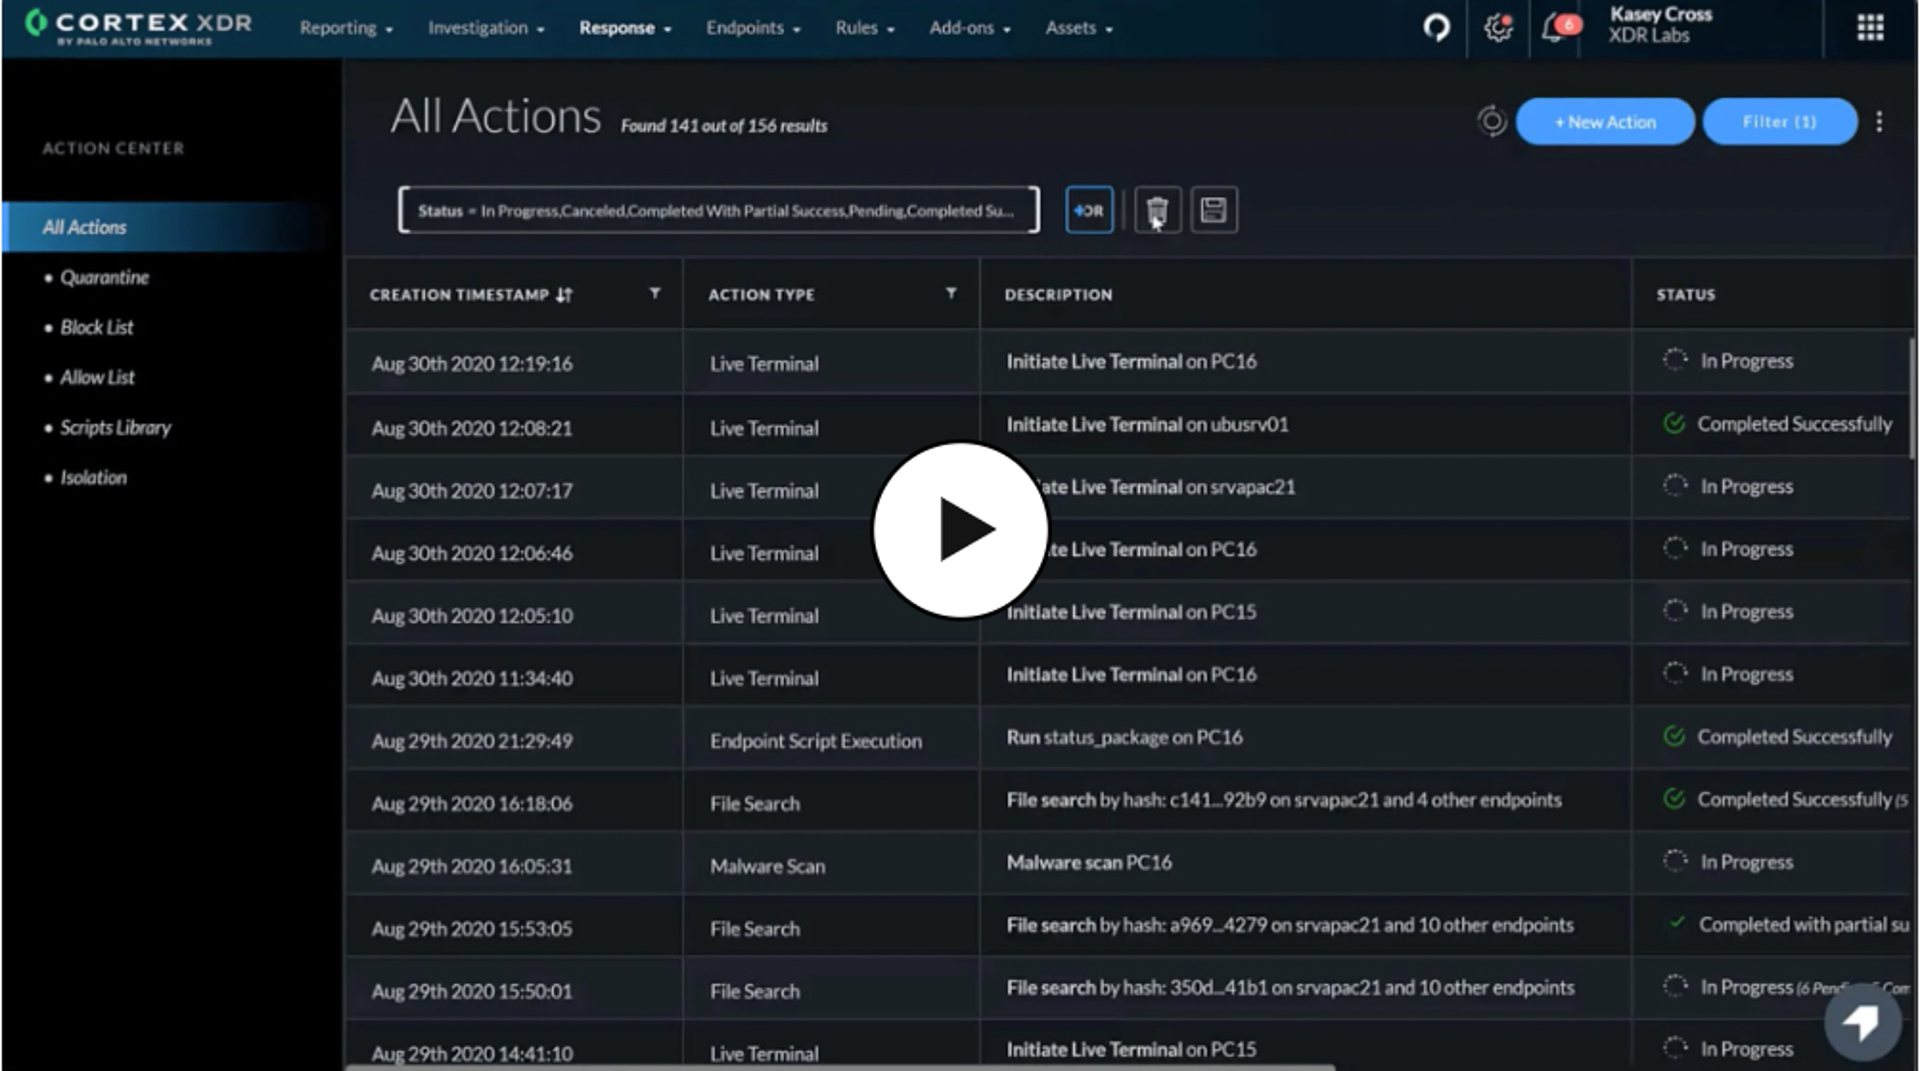Screen dimensions: 1920x1071
Task: Click the New Action button
Action: coord(1605,121)
